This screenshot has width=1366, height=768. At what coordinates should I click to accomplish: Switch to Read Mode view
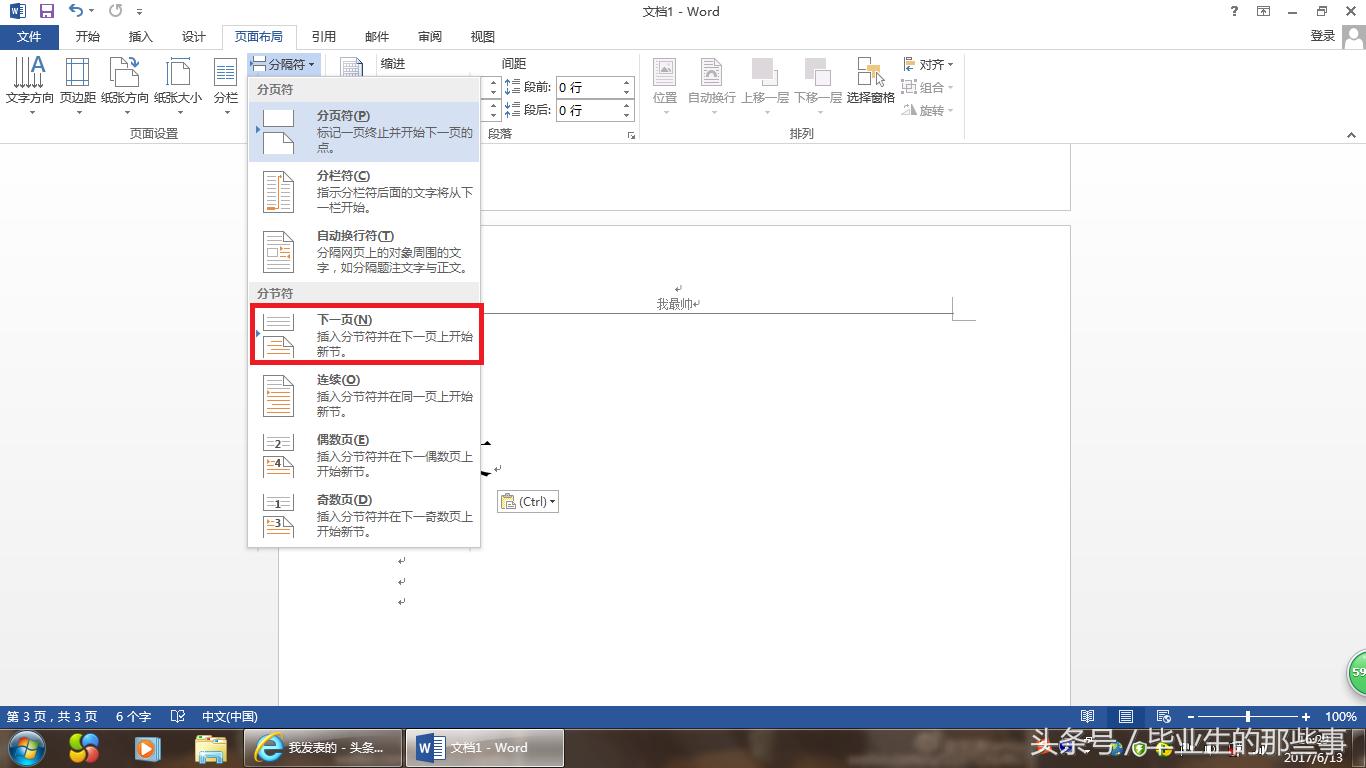pyautogui.click(x=1087, y=717)
